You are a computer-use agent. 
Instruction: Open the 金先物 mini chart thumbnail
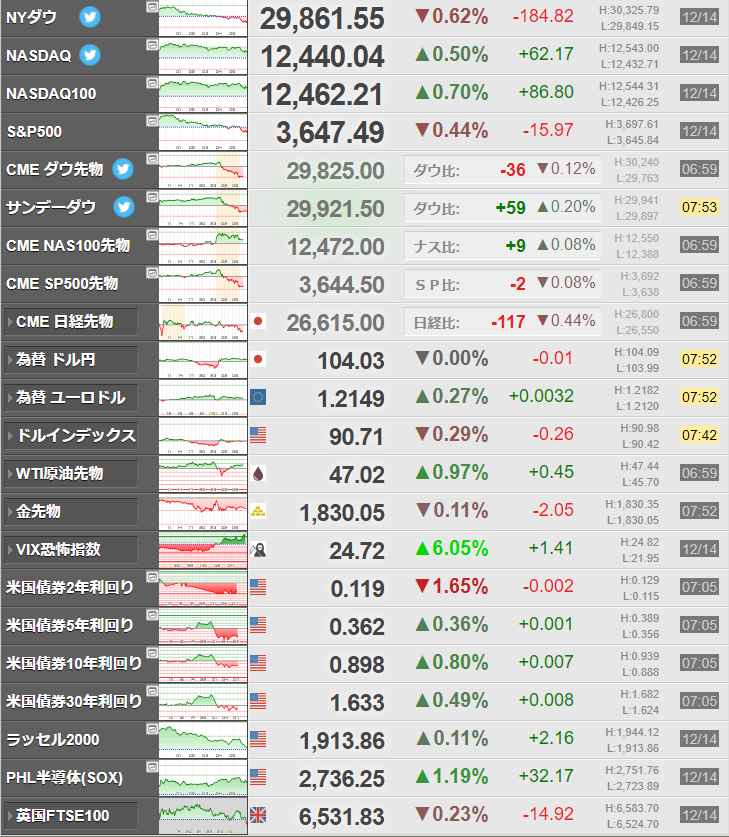[x=203, y=512]
